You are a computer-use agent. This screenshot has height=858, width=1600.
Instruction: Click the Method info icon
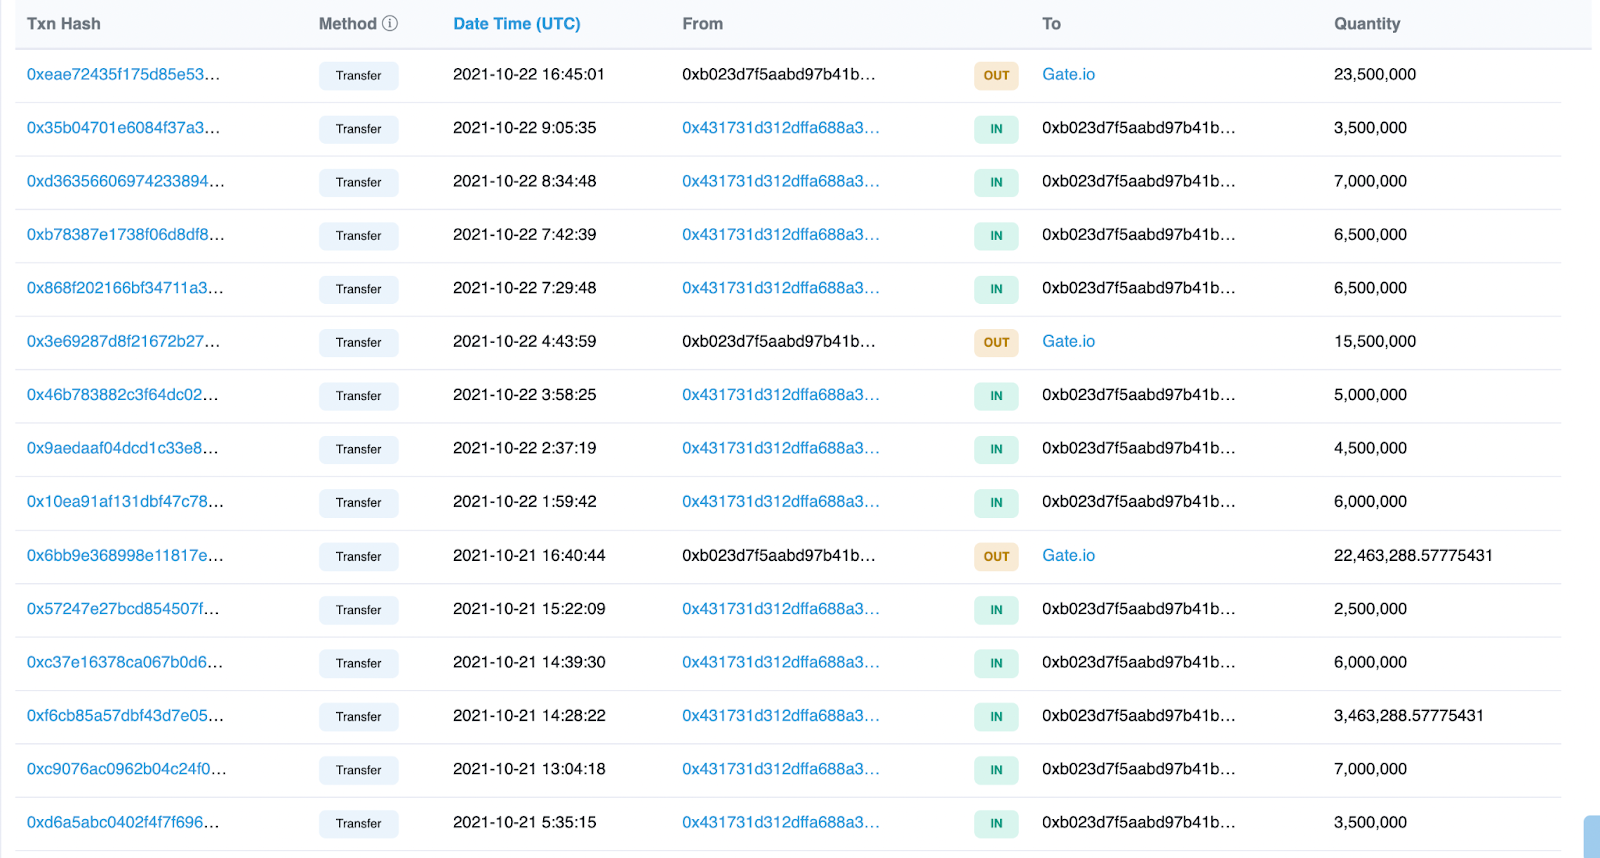390,23
